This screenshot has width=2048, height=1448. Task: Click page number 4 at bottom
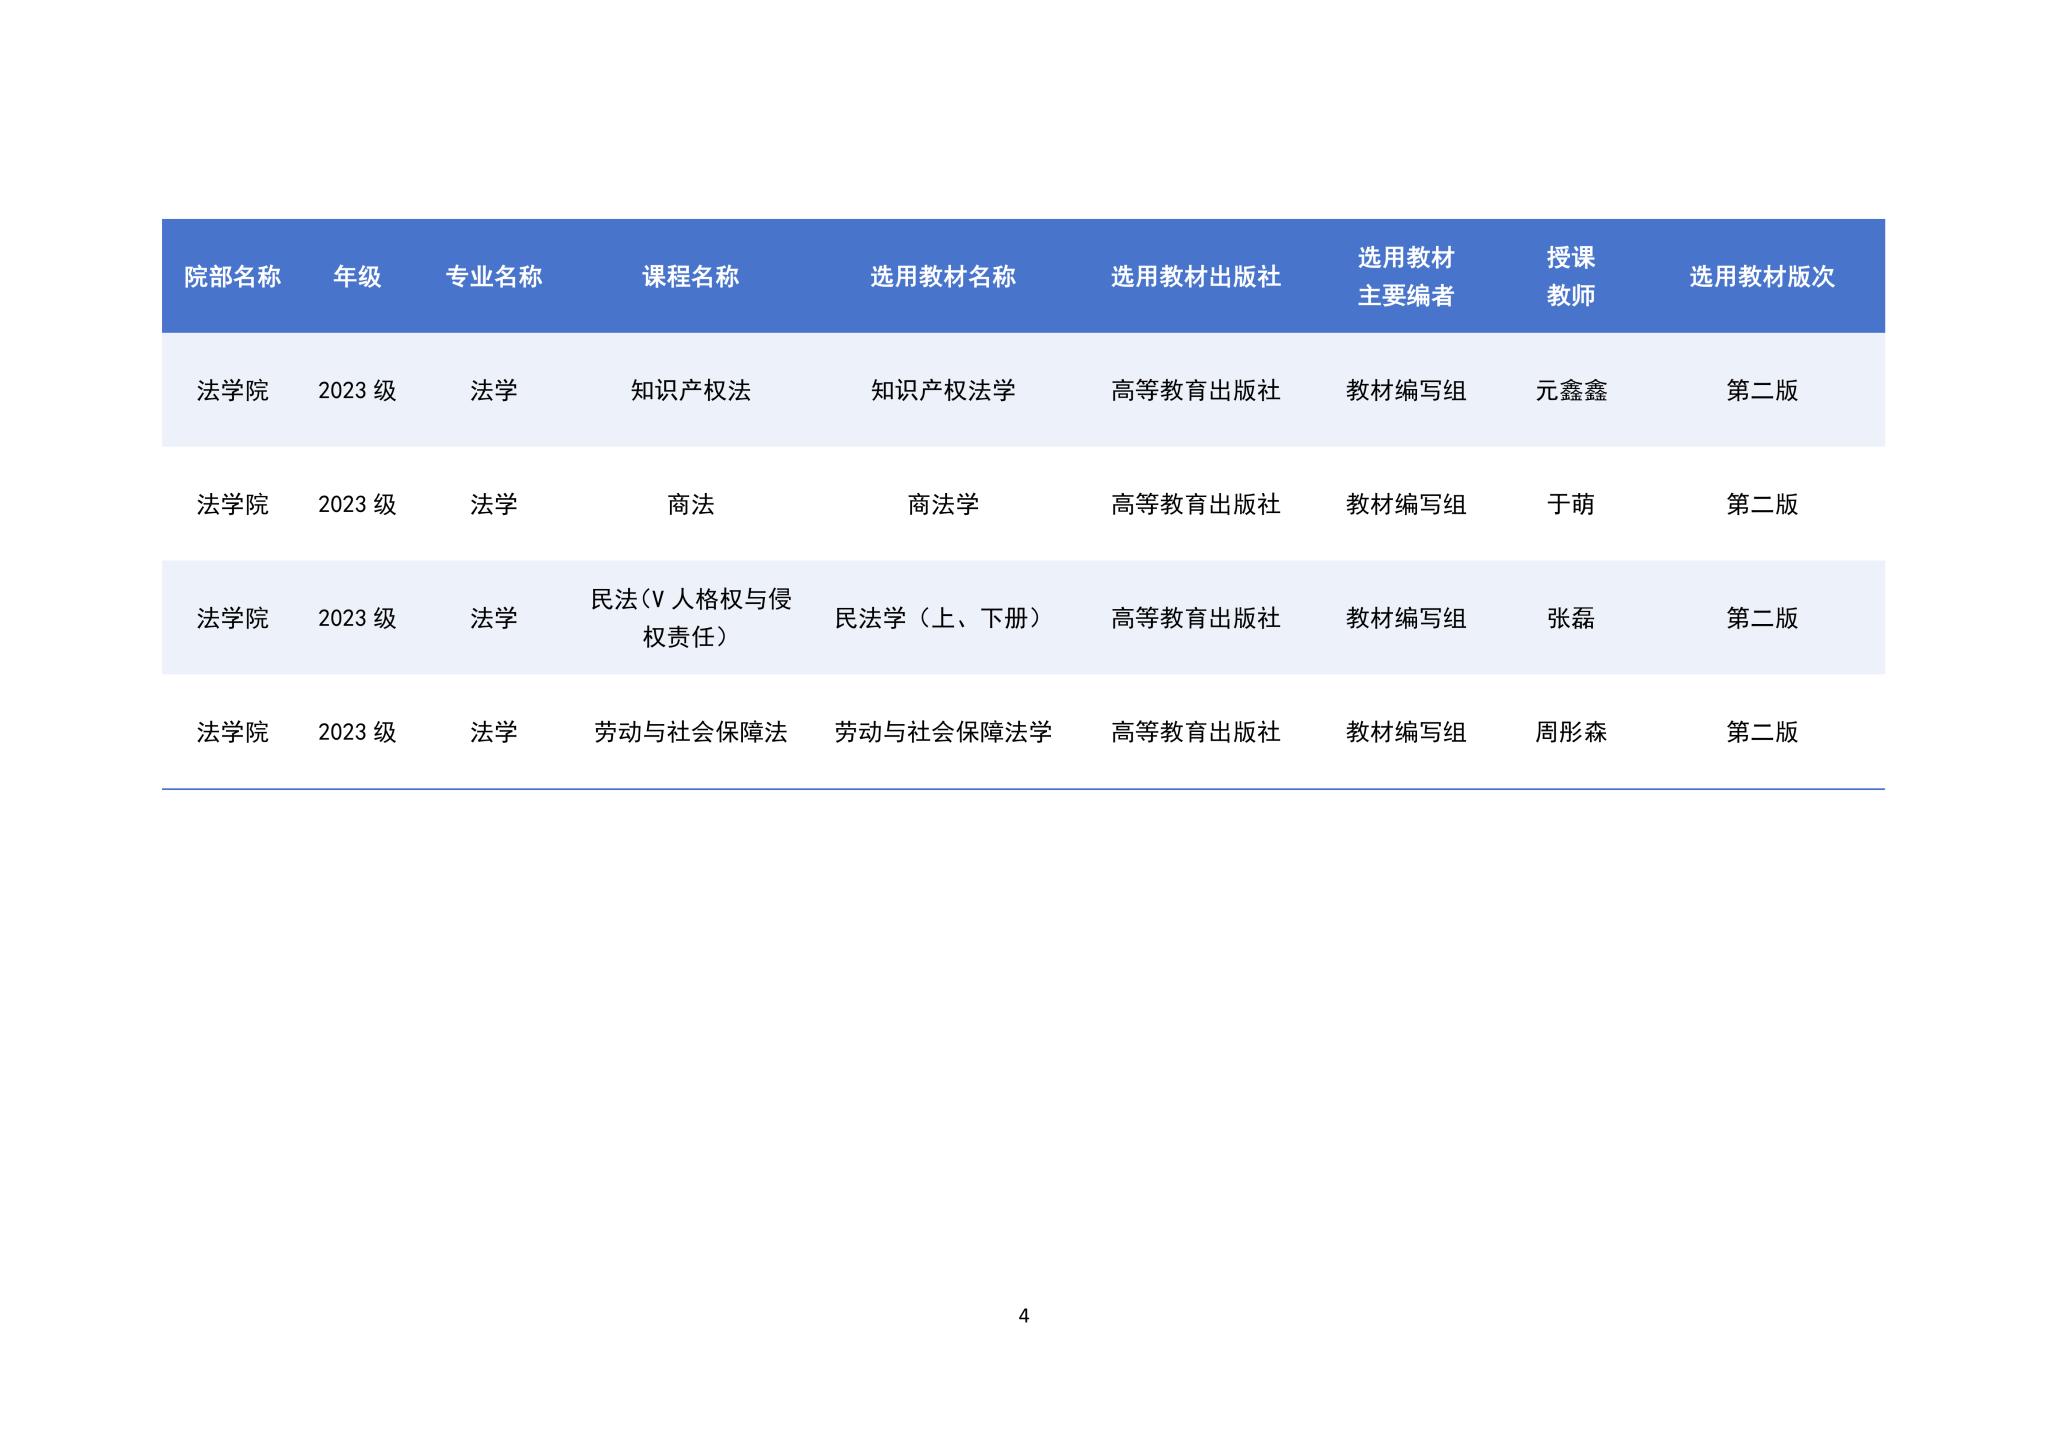coord(1023,1316)
